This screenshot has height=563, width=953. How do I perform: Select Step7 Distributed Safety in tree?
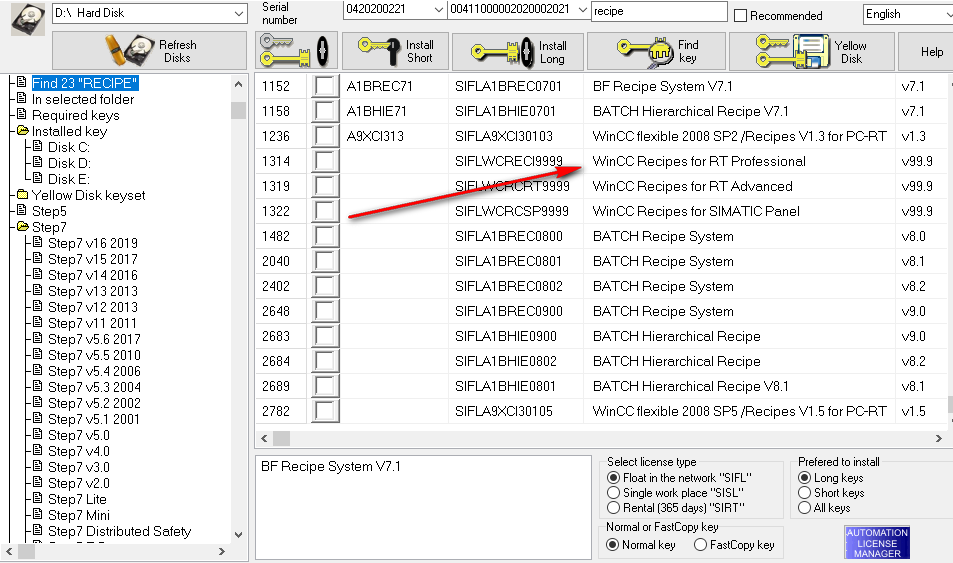pos(119,531)
